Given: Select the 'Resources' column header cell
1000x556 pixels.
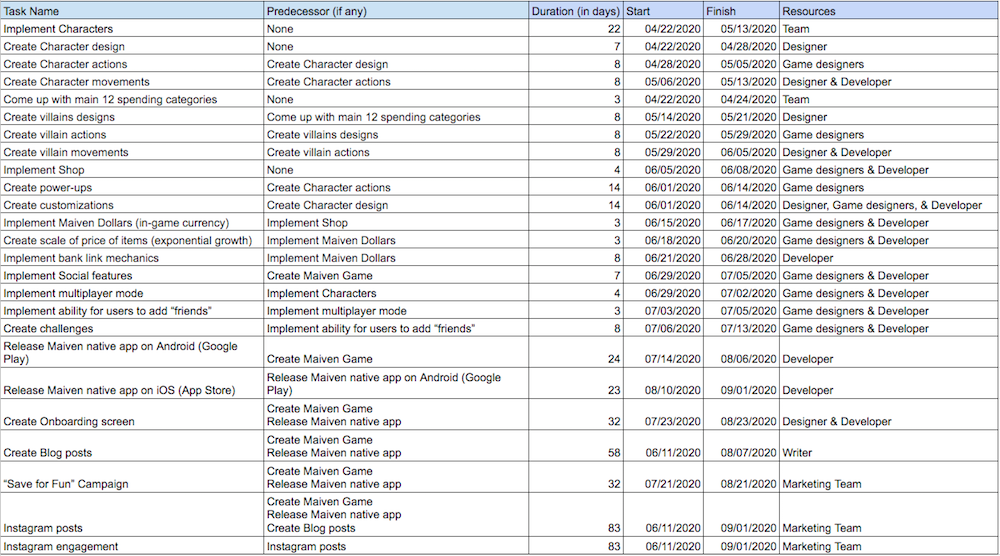Looking at the screenshot, I should (889, 11).
